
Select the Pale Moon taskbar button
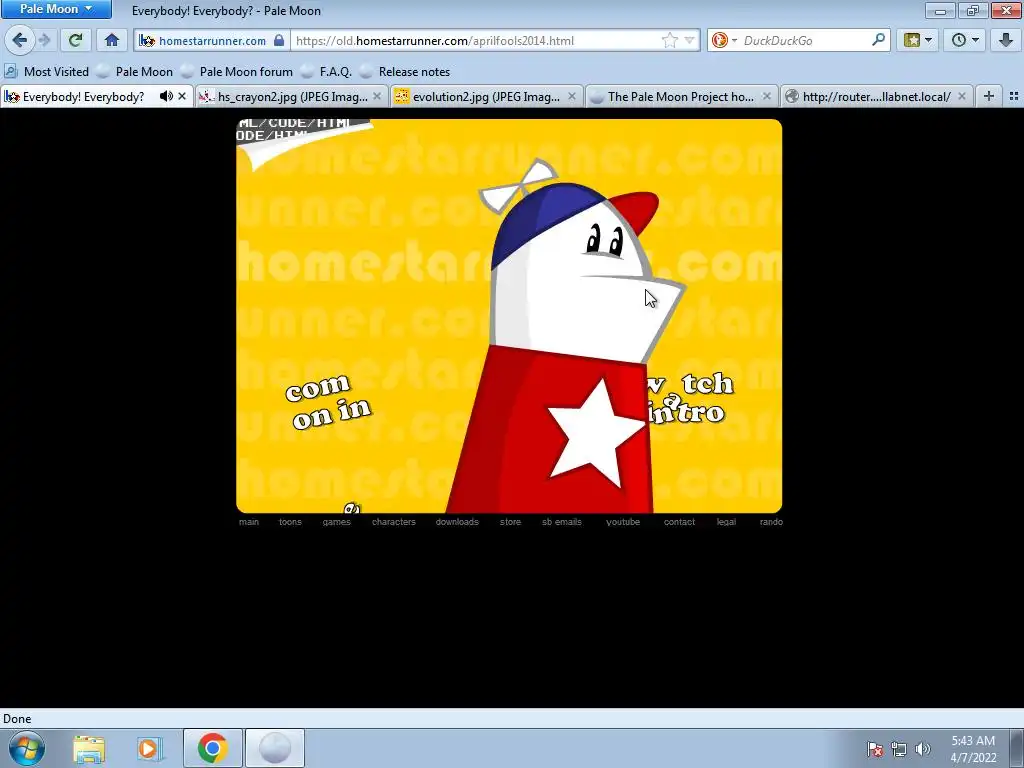[274, 748]
